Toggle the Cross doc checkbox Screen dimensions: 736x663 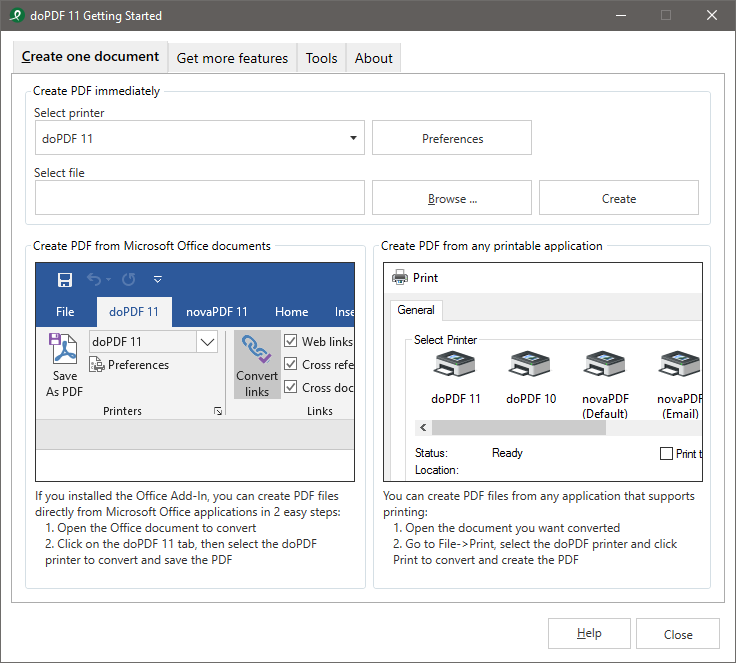pos(291,387)
